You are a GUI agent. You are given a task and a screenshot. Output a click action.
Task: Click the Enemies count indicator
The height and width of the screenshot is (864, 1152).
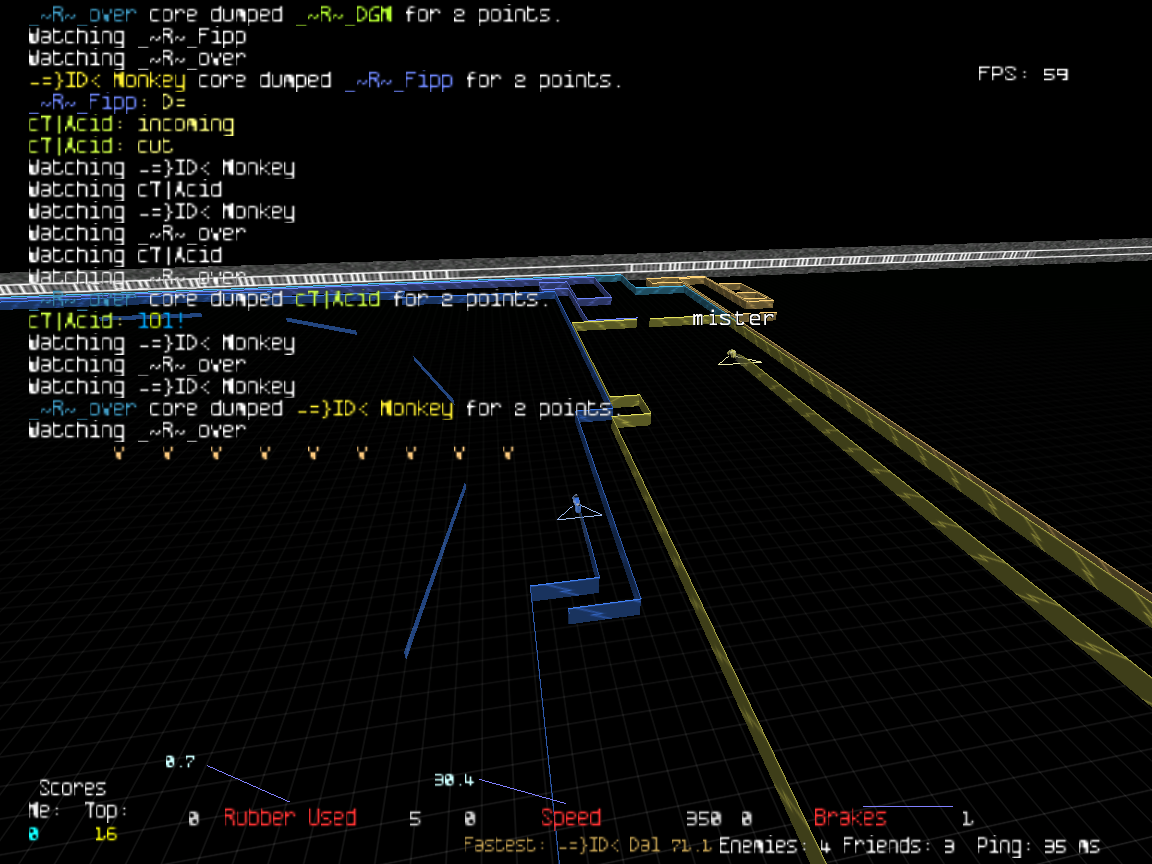tap(774, 846)
